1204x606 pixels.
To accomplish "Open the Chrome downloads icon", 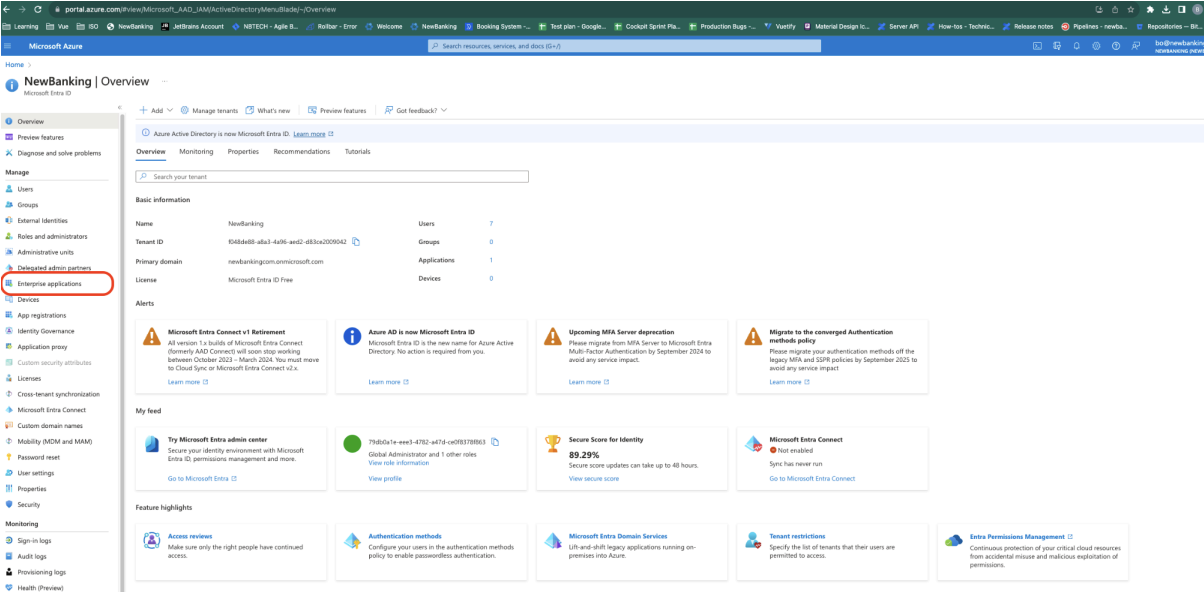I will click(1166, 9).
